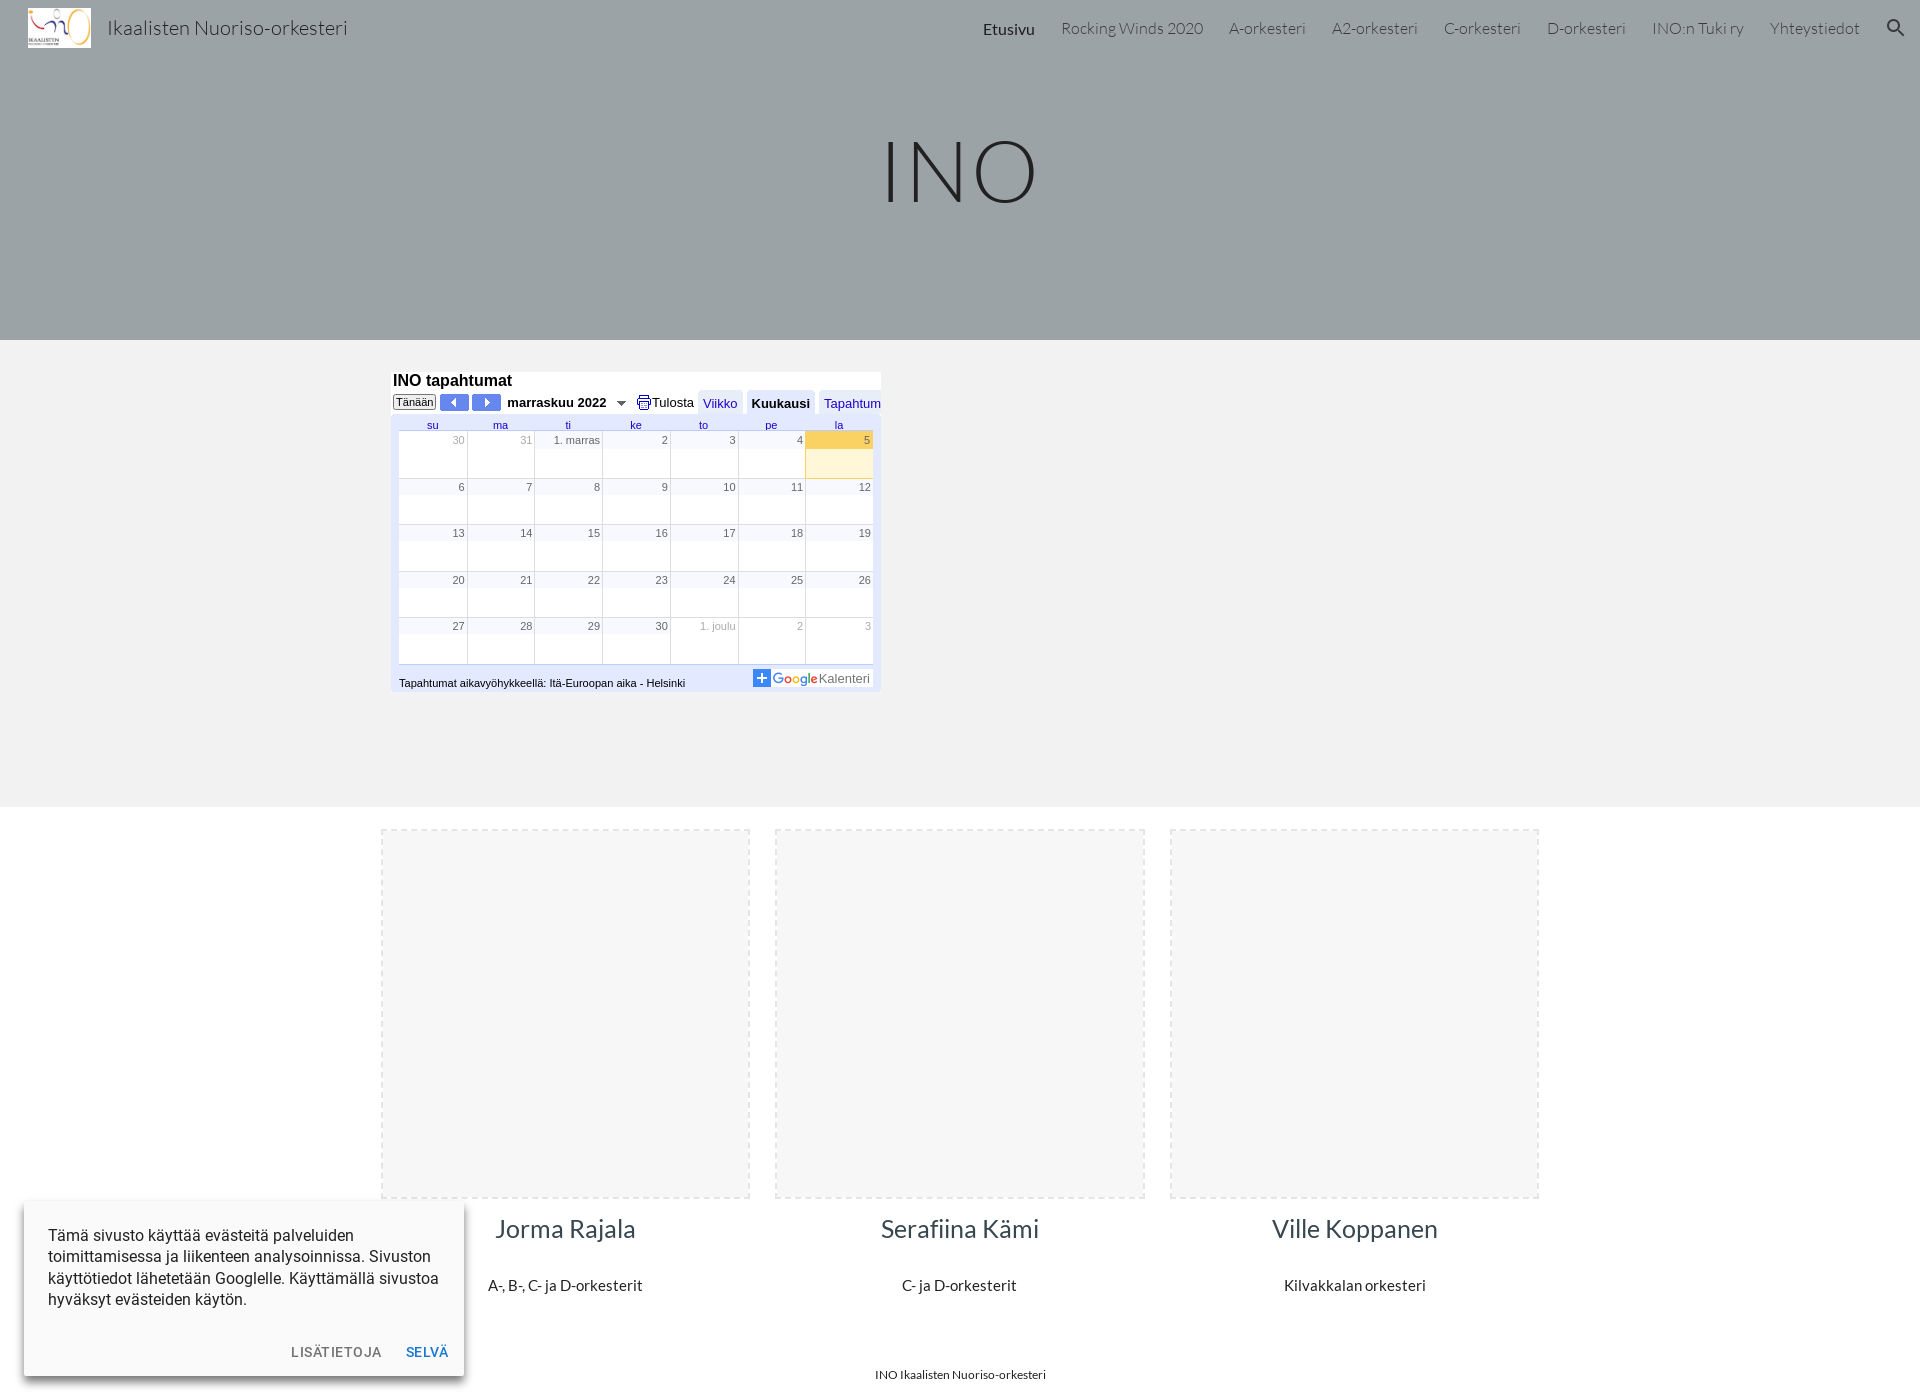
Task: Open Rocking Winds 2020 page
Action: click(x=1132, y=28)
